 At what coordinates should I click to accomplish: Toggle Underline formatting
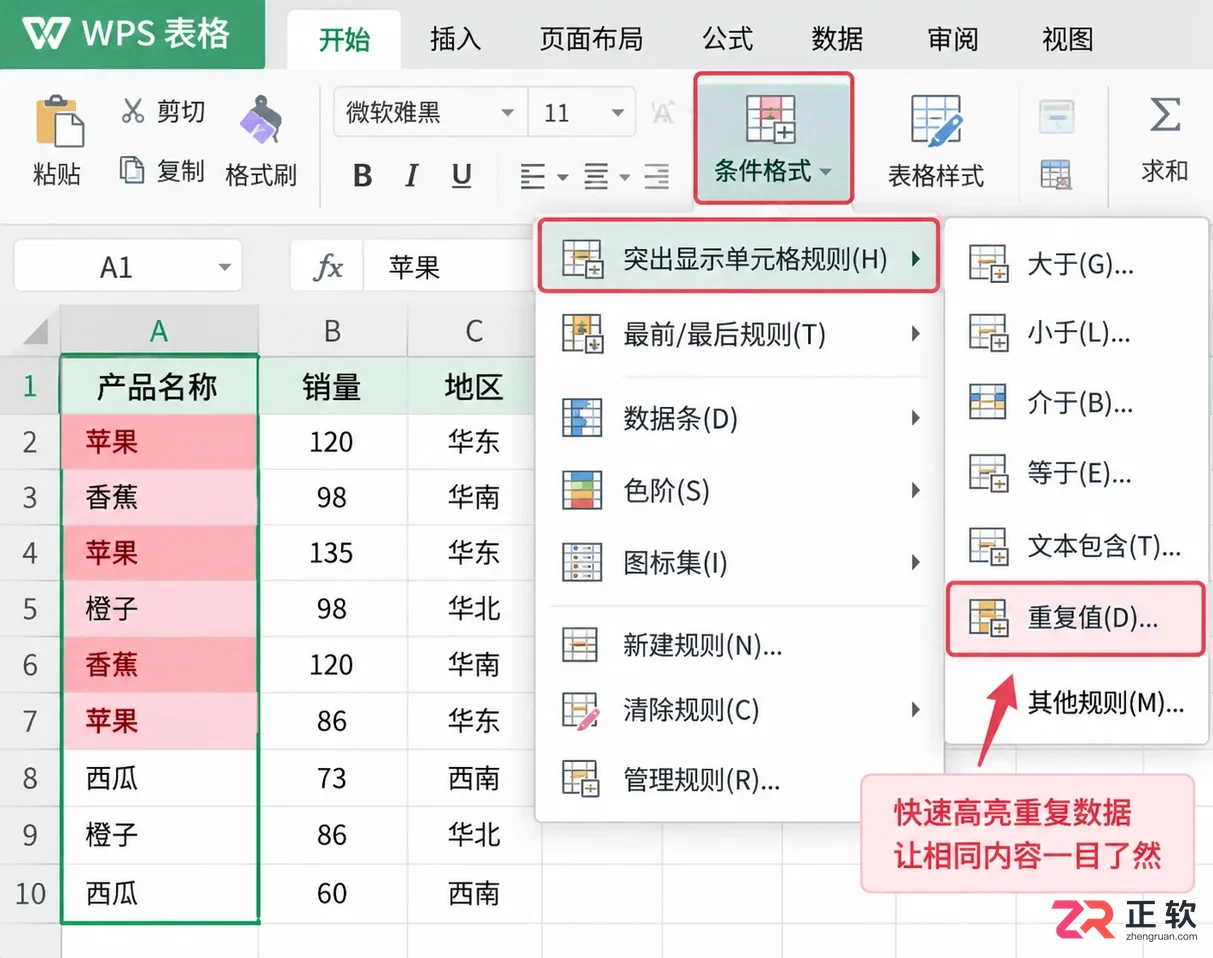coord(461,177)
